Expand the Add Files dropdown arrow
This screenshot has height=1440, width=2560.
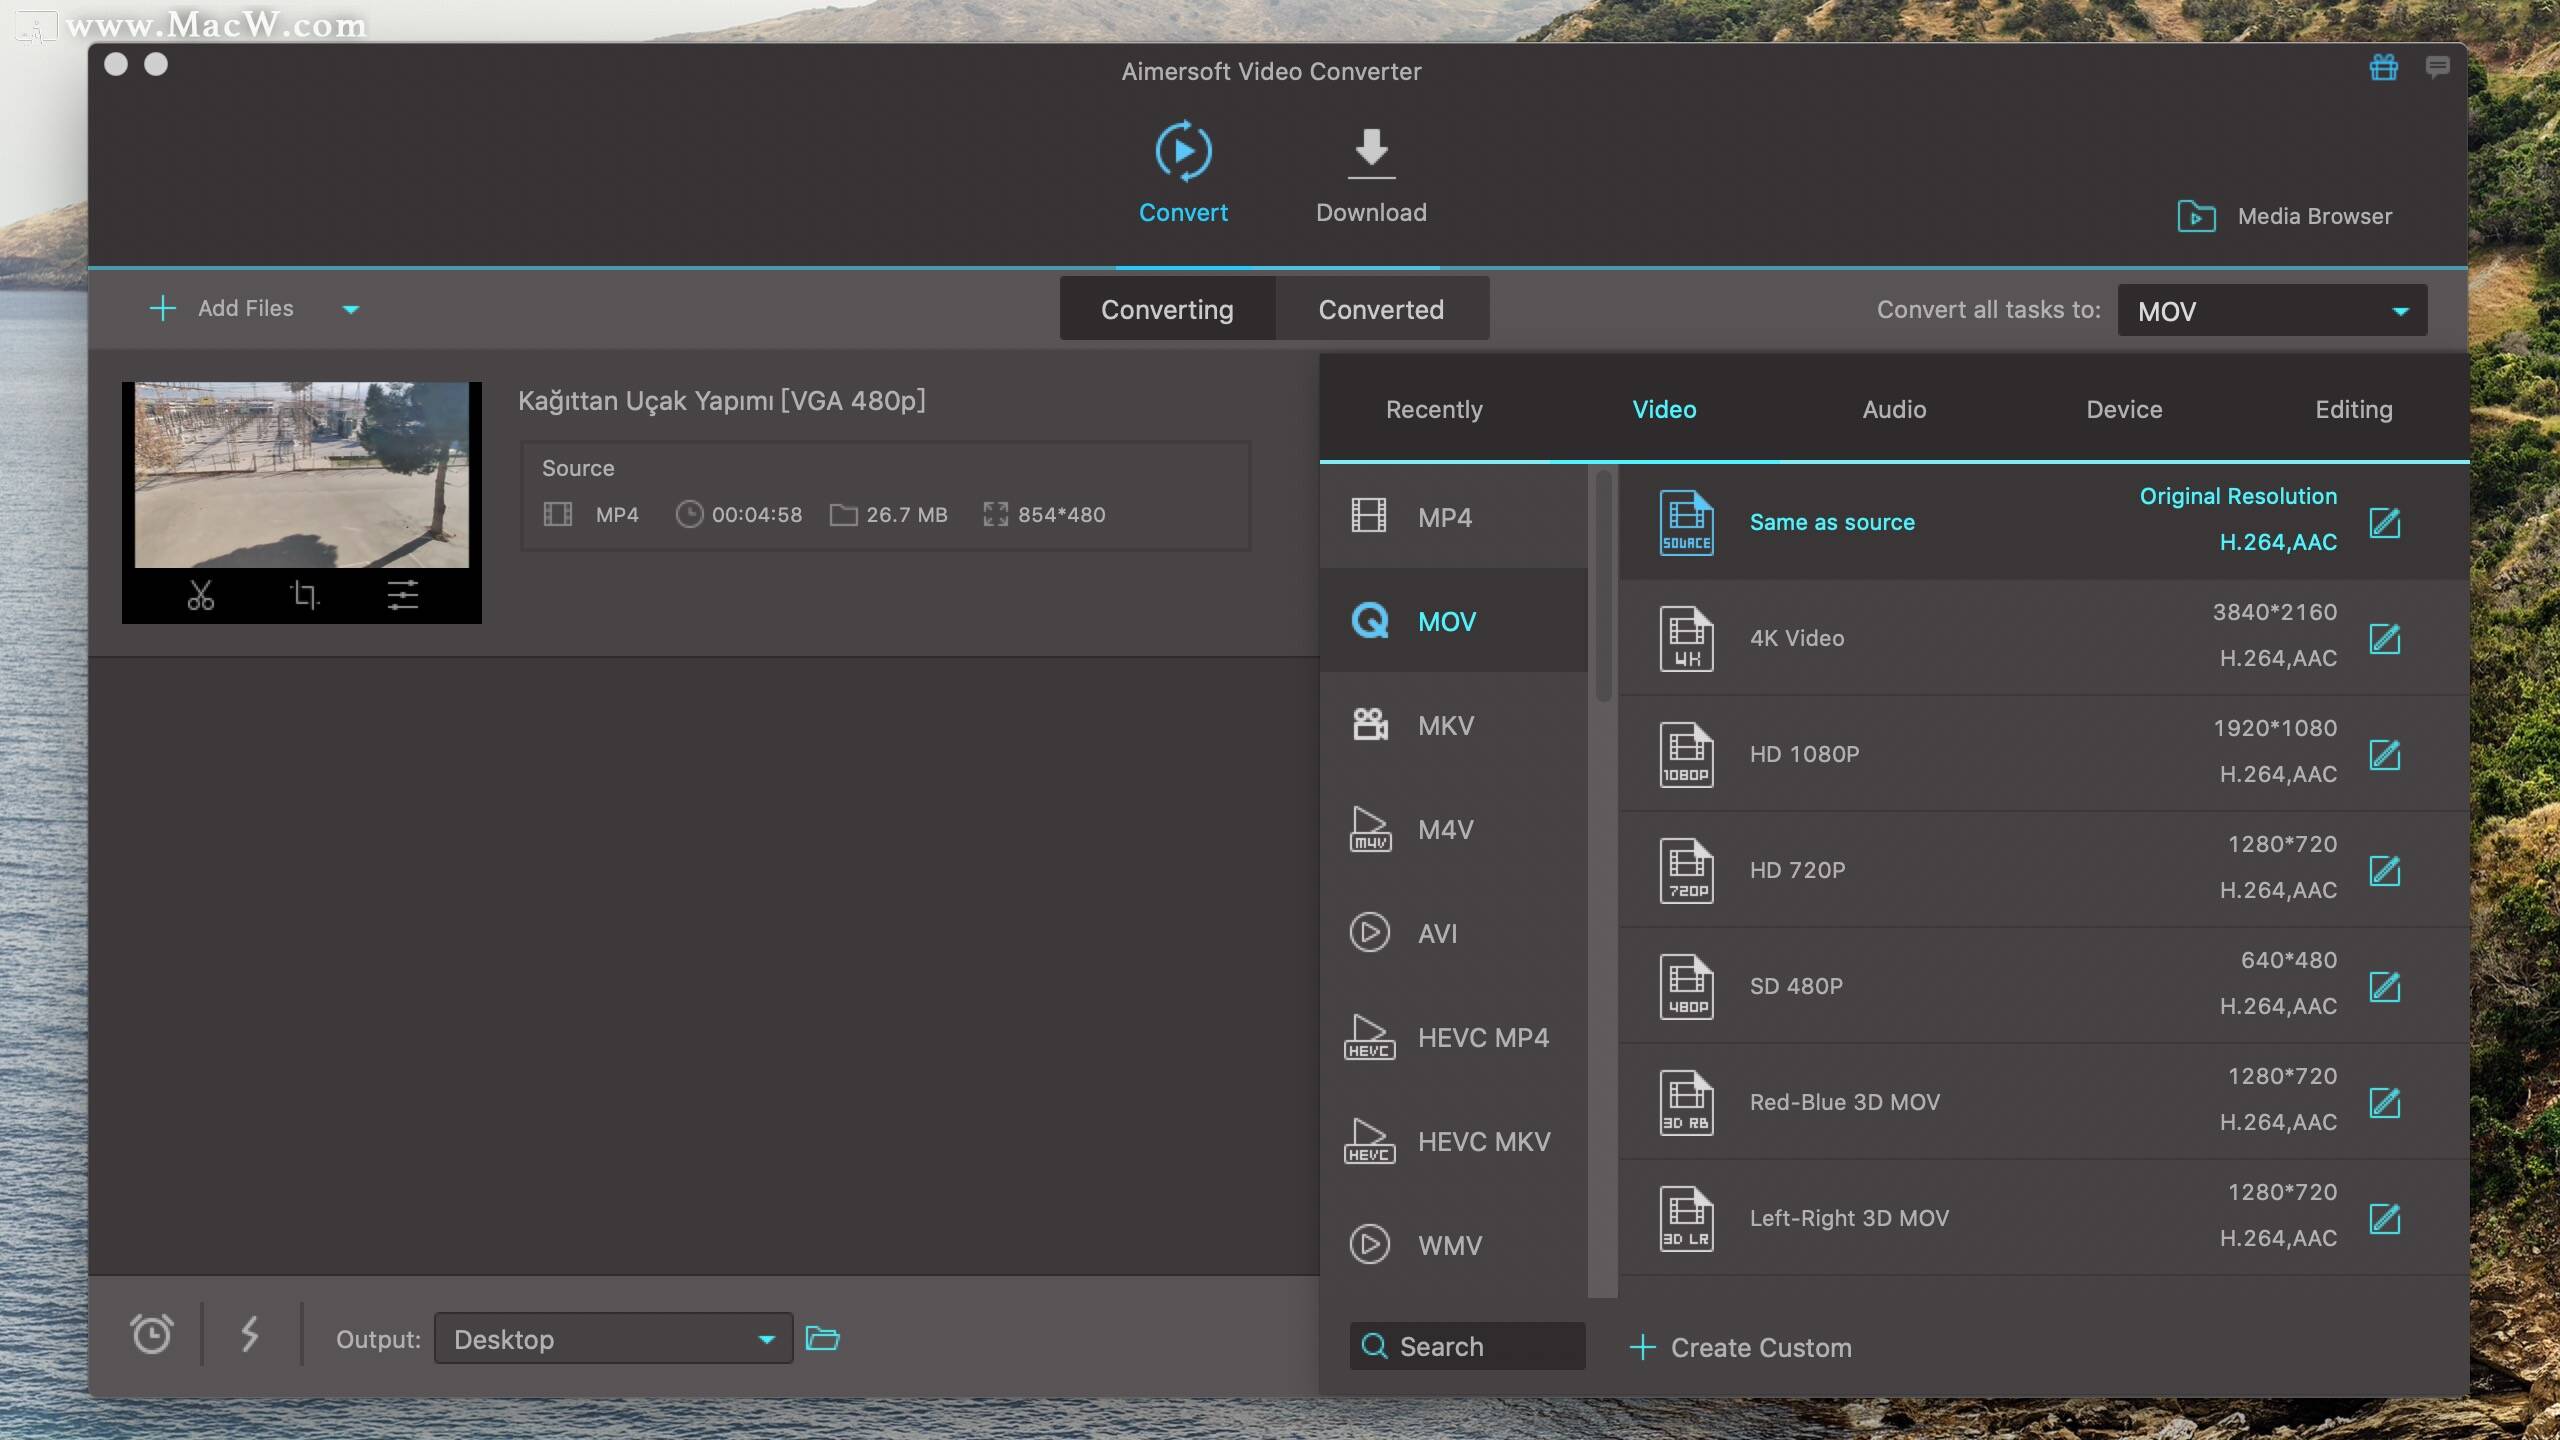[x=351, y=310]
